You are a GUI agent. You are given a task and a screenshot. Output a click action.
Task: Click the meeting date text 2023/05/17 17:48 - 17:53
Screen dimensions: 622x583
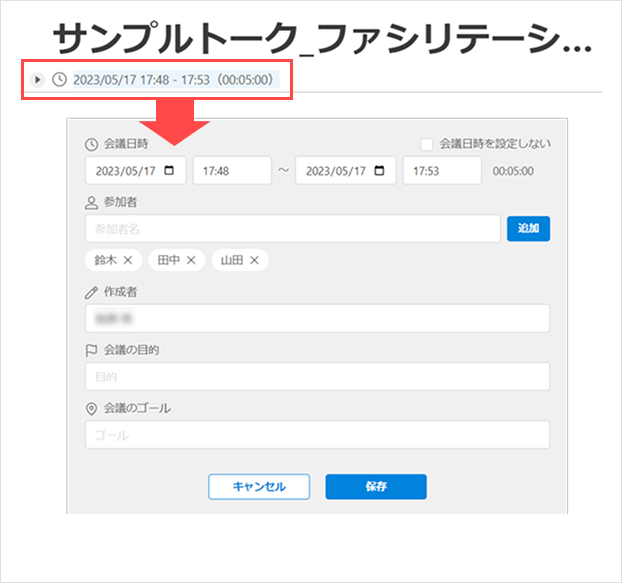[170, 79]
